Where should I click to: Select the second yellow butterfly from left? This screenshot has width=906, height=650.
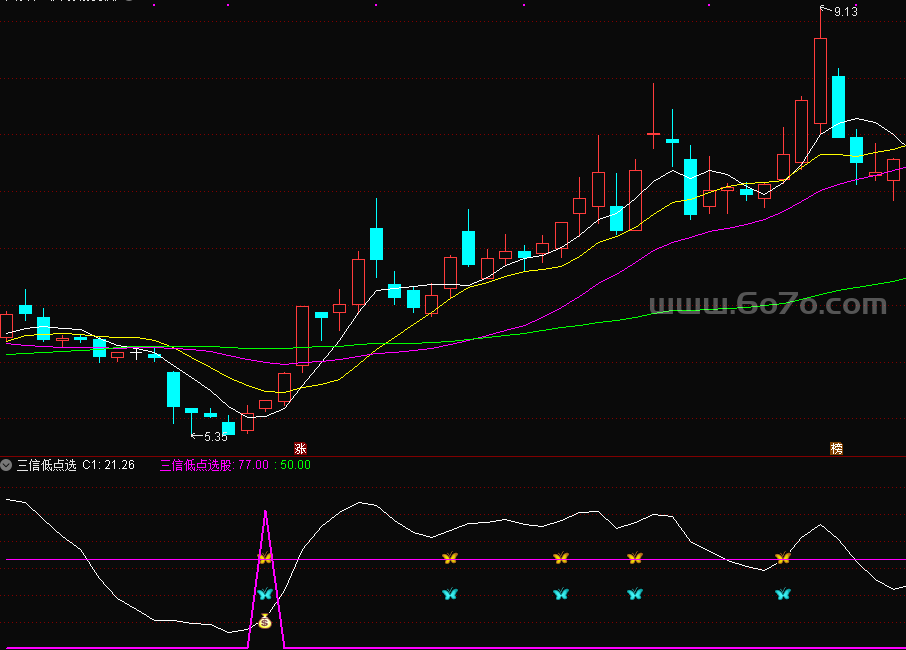point(449,558)
